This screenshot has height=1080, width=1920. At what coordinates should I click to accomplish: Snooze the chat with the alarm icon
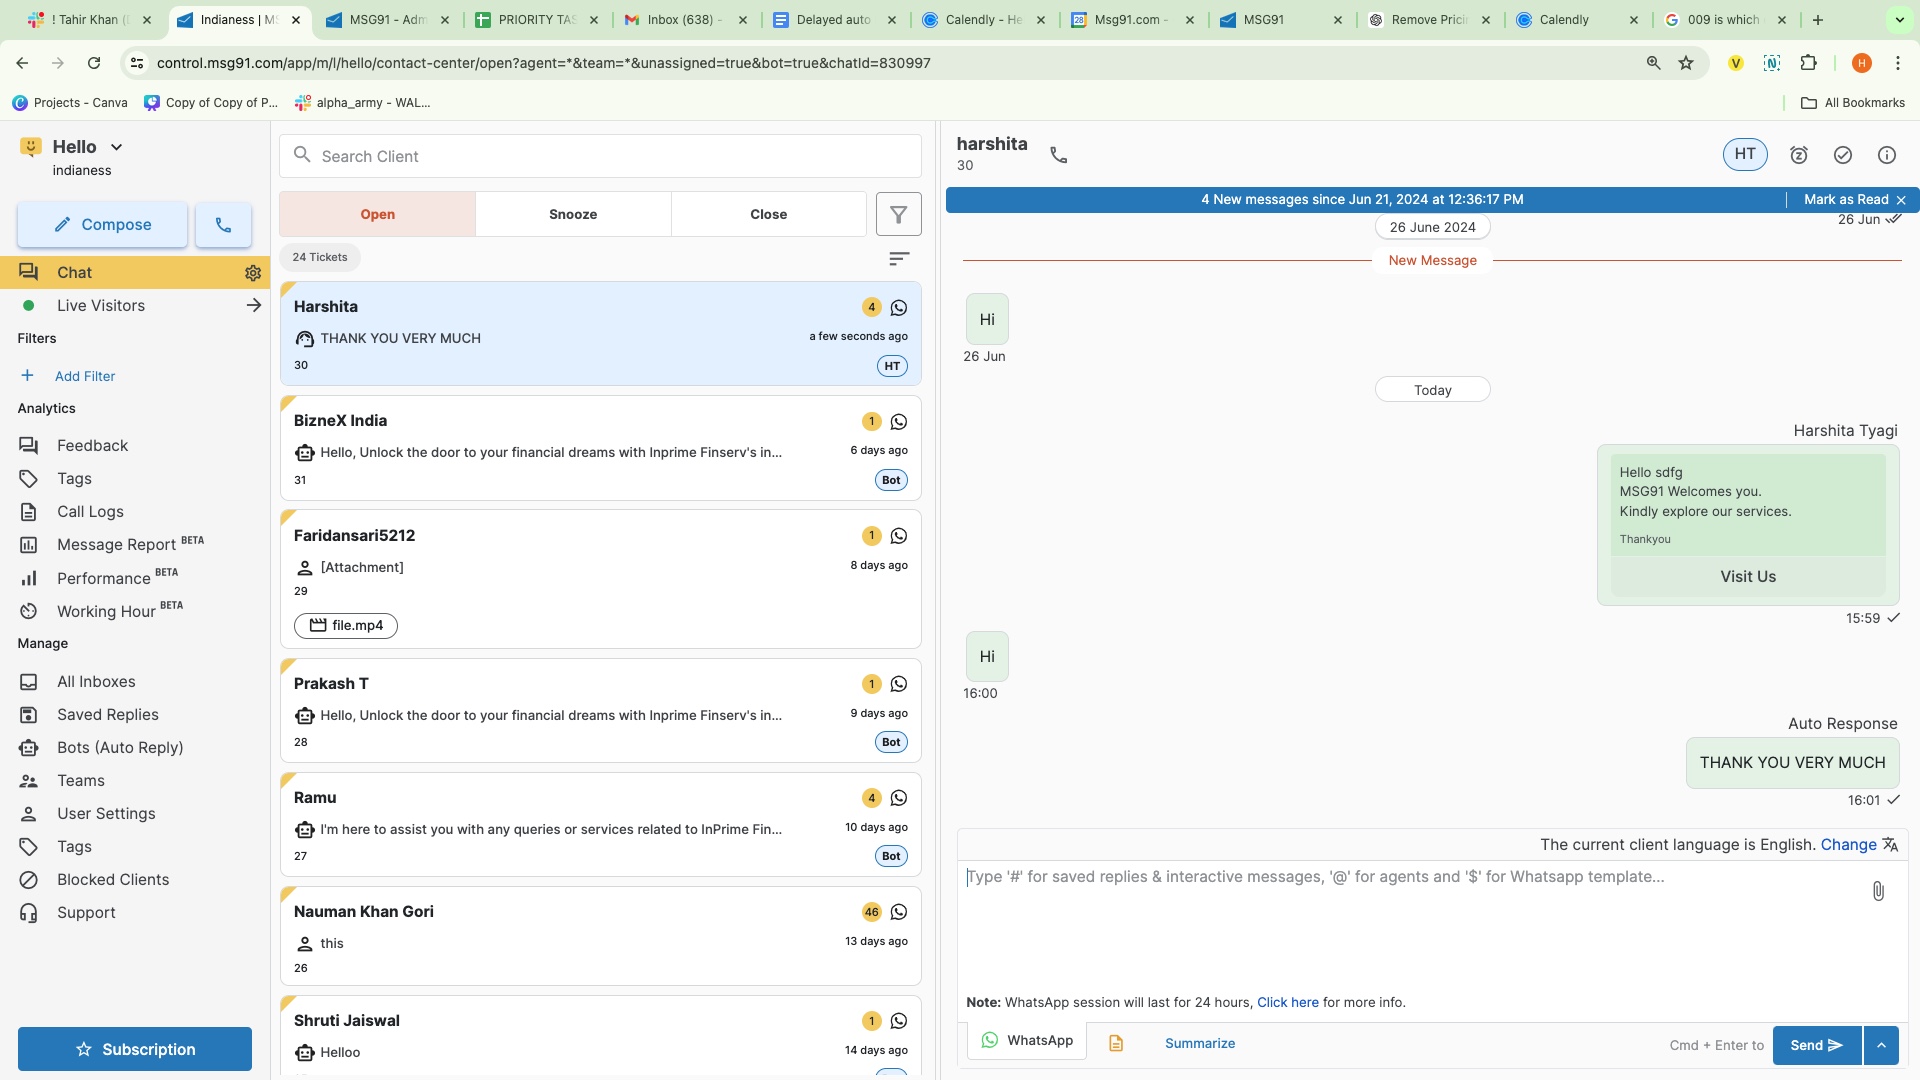(1799, 155)
